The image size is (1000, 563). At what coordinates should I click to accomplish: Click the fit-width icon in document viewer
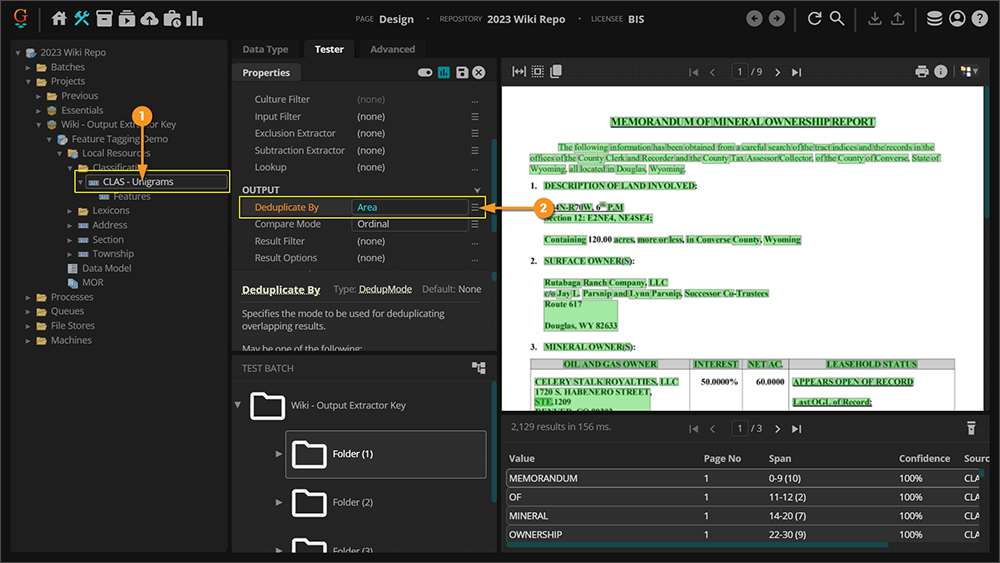pos(519,72)
